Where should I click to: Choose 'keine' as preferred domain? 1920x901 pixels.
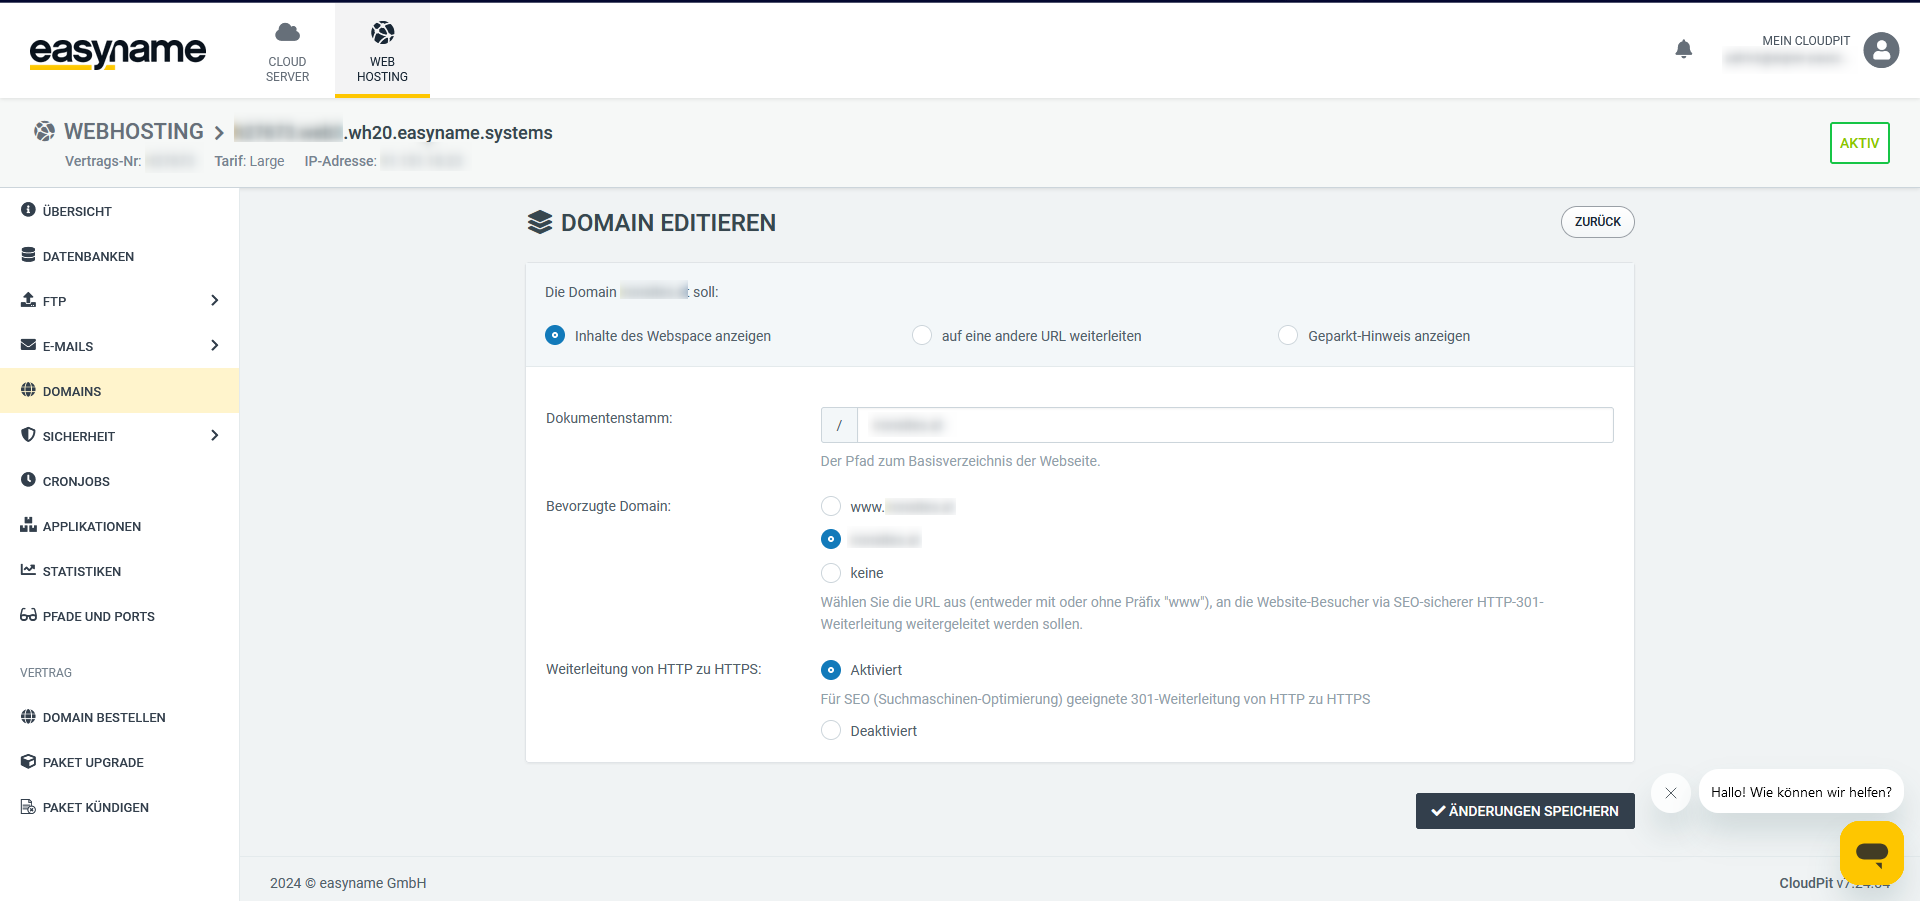831,573
